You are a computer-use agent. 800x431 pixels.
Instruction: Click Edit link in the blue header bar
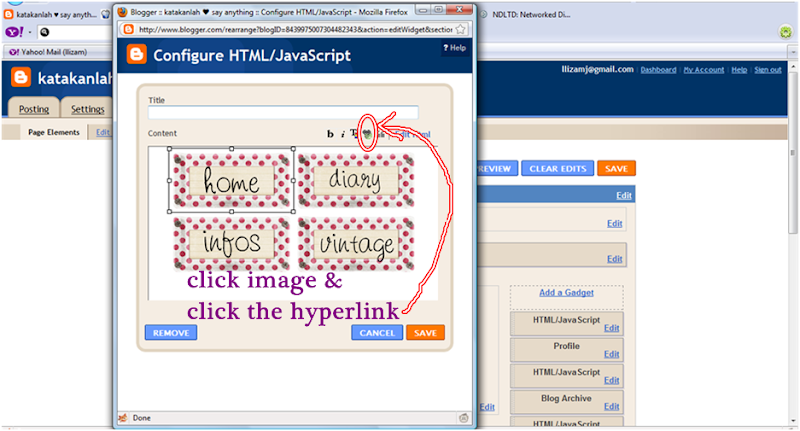click(x=623, y=195)
